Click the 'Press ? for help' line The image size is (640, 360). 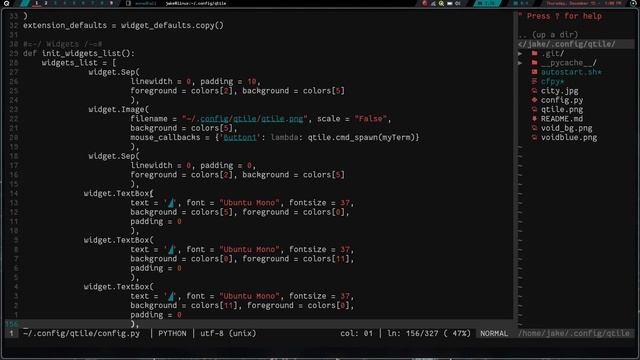point(560,16)
